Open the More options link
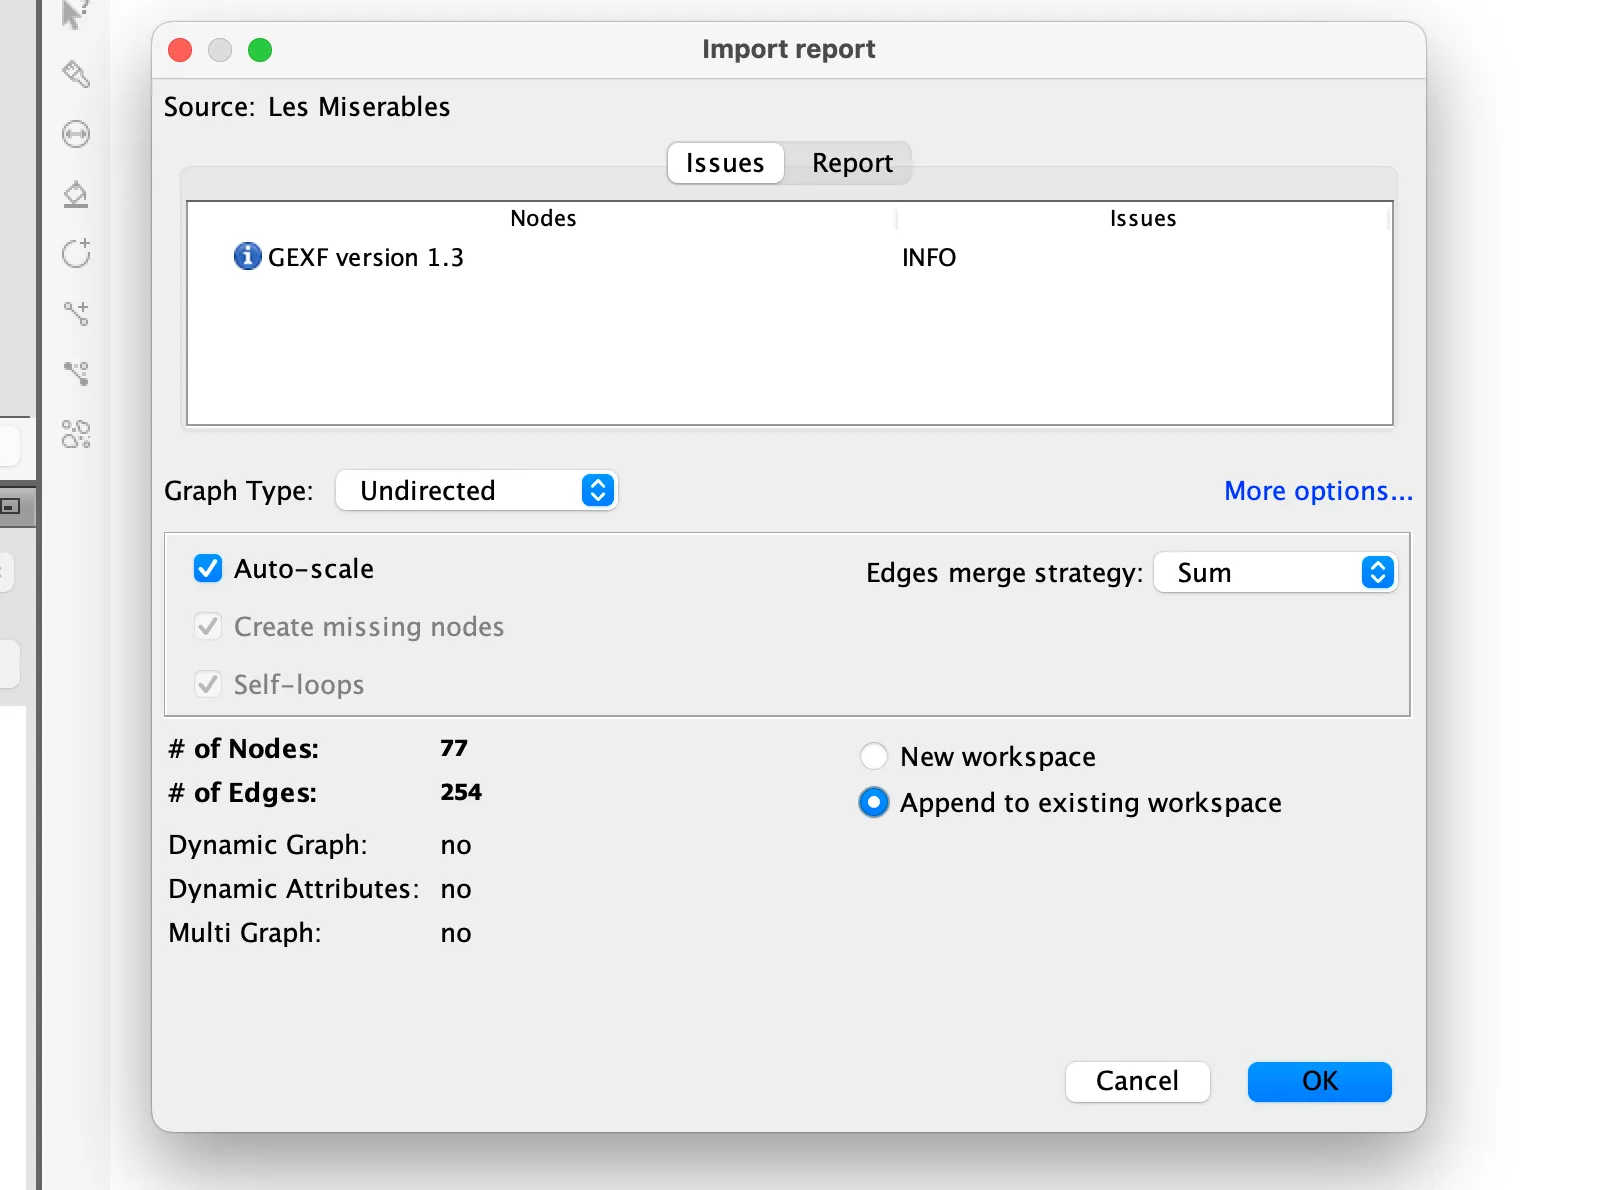The width and height of the screenshot is (1602, 1190). tap(1318, 491)
